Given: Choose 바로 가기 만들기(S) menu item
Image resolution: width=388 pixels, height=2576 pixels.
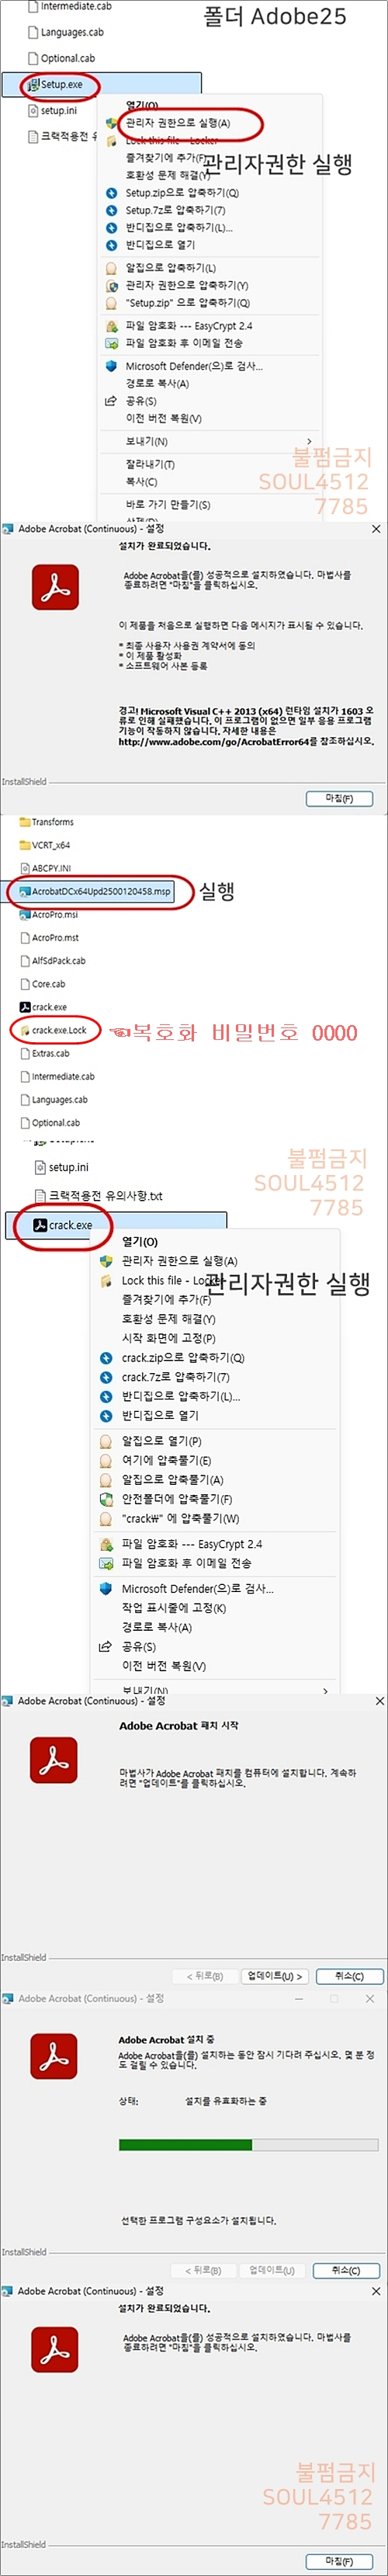Looking at the screenshot, I should 167,504.
